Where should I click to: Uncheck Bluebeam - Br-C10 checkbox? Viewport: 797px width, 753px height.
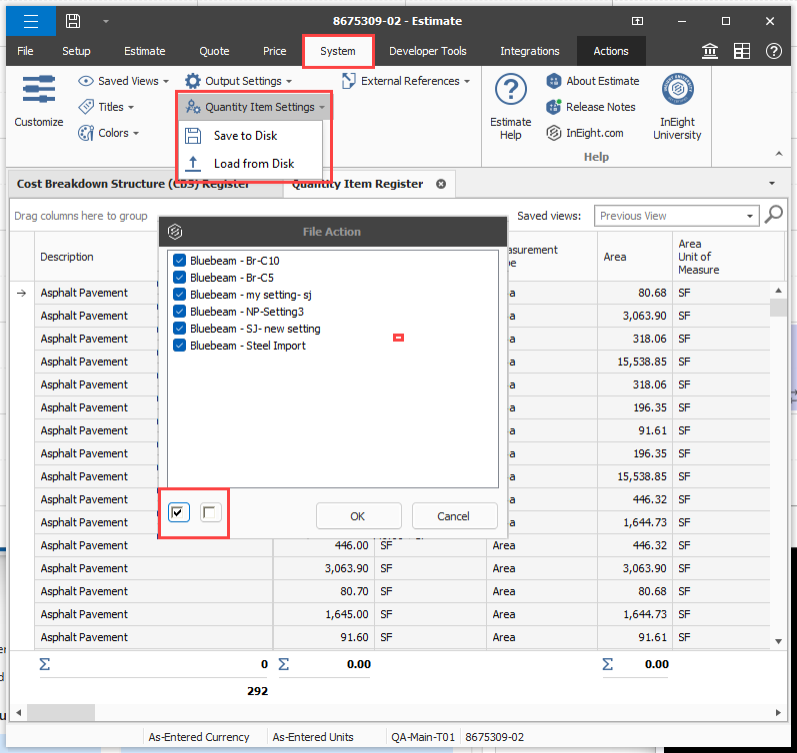point(179,261)
